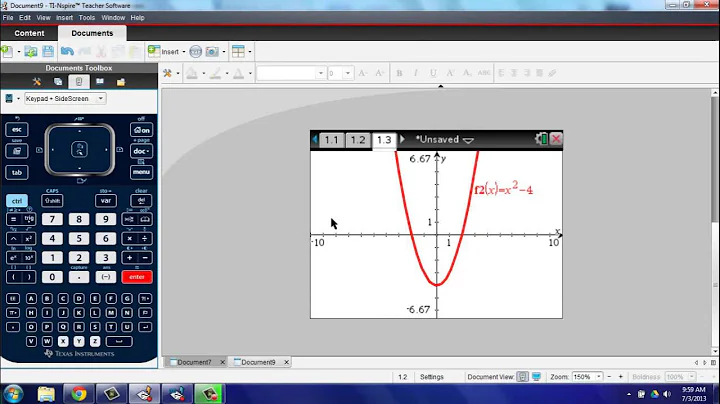Click the page layout grid icon
720x404 pixels.
click(x=238, y=51)
